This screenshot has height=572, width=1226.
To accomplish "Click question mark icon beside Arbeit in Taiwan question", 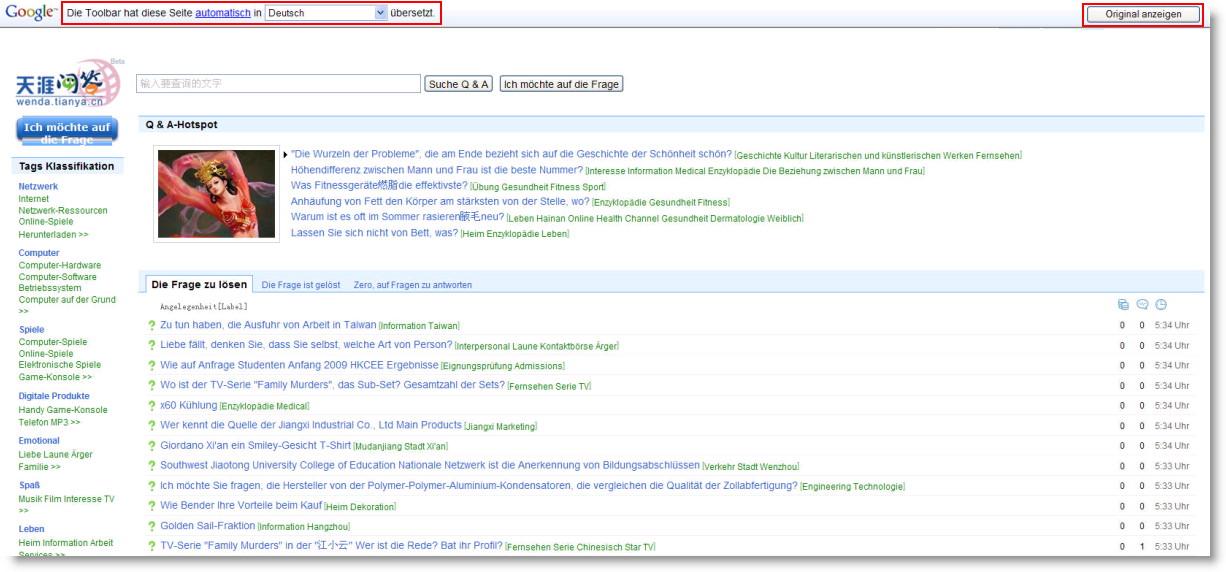I will (152, 326).
